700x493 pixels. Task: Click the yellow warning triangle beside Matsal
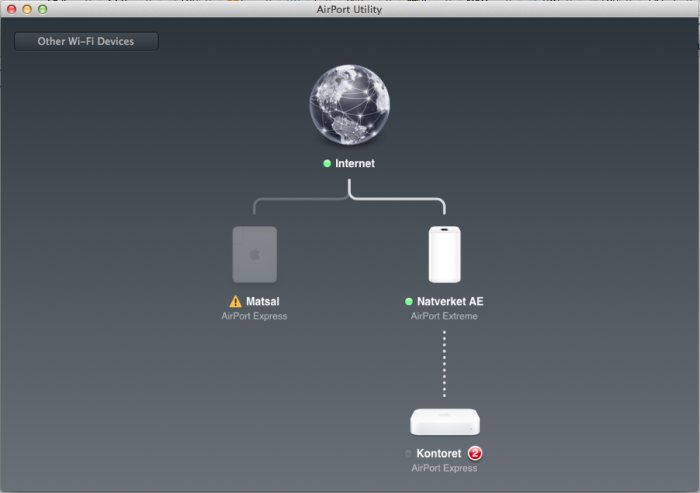pyautogui.click(x=235, y=302)
